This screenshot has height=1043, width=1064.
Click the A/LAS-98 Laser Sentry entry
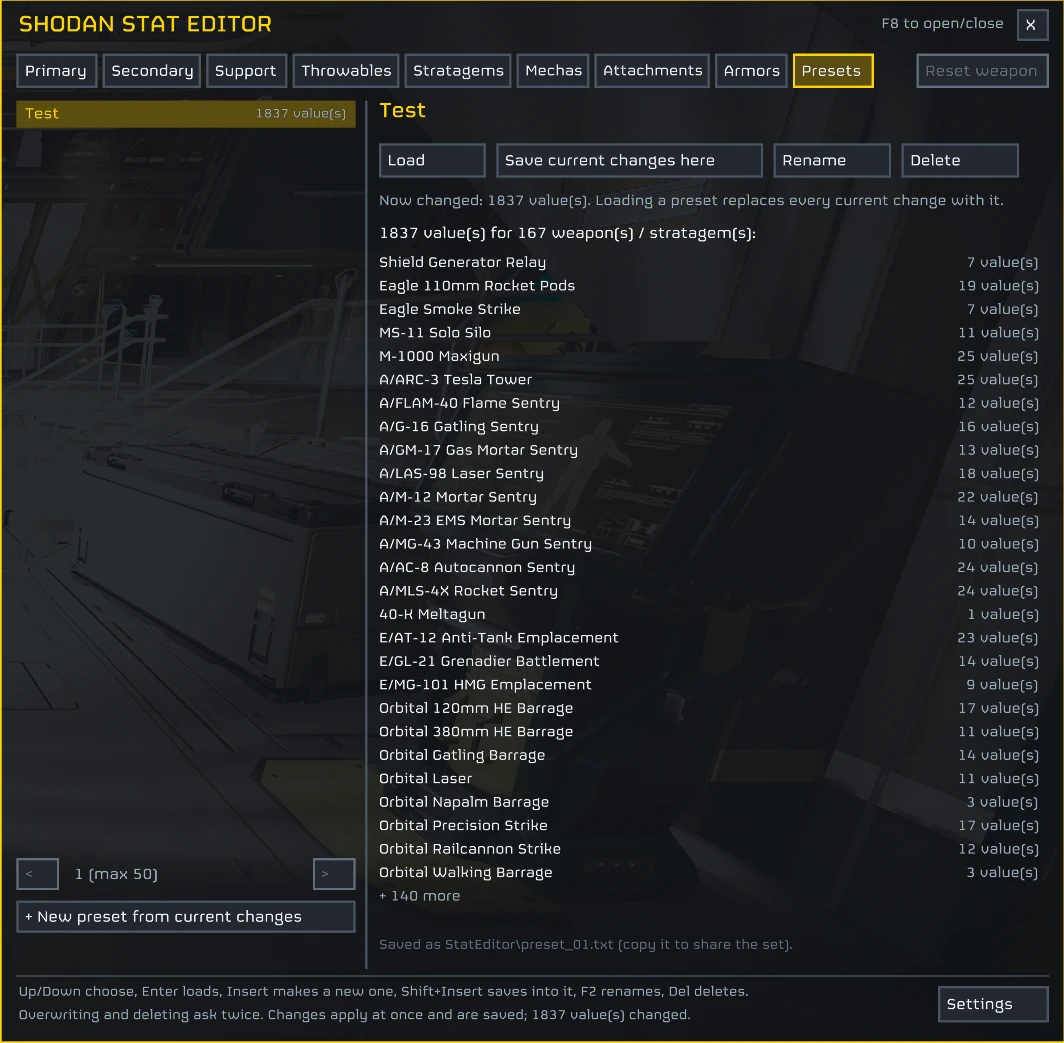pos(708,474)
